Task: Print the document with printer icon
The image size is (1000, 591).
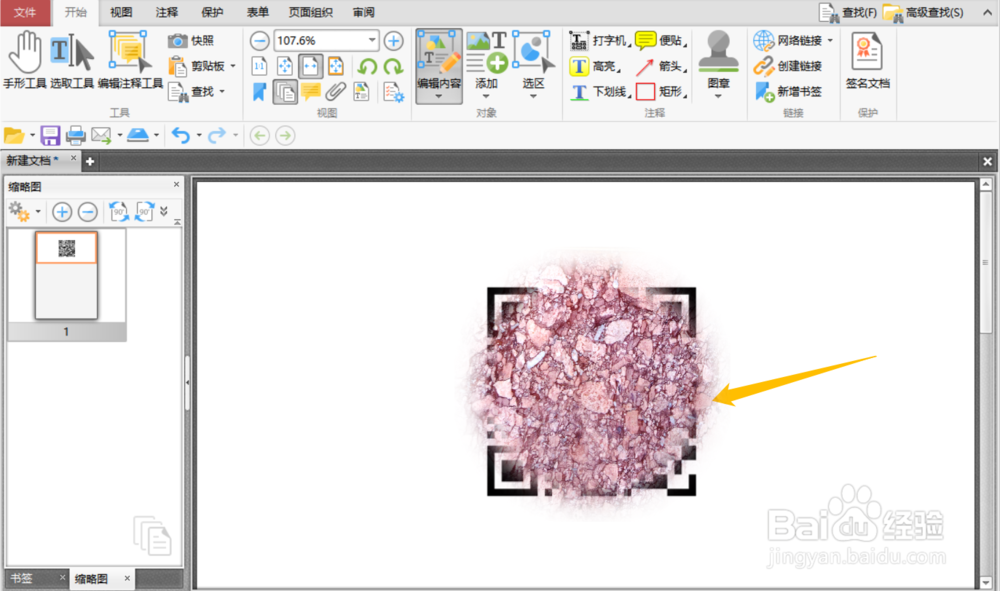Action: 75,136
